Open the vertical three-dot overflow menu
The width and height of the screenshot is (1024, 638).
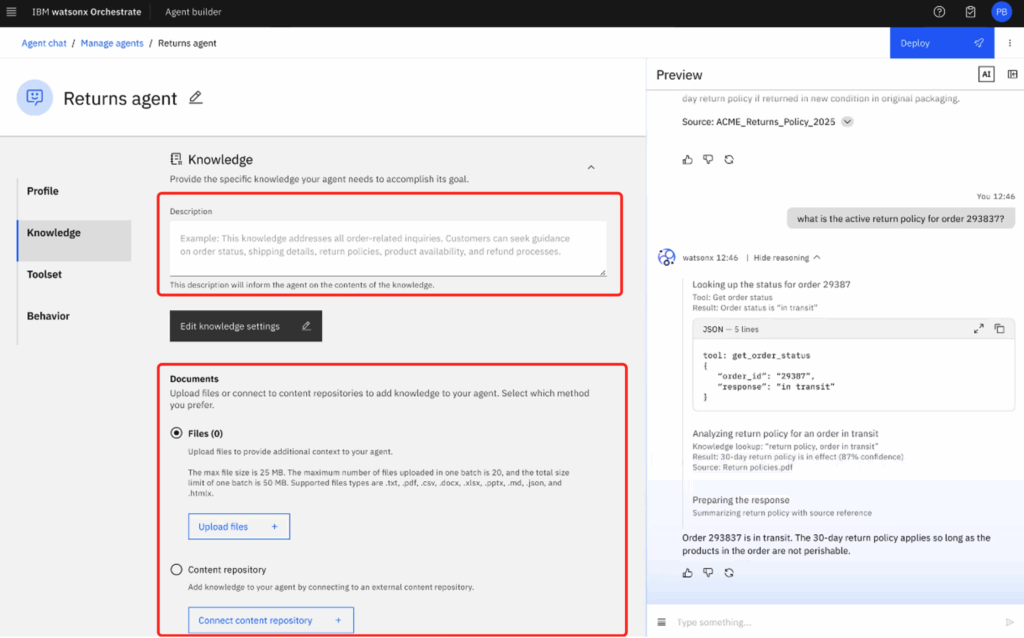[1010, 44]
